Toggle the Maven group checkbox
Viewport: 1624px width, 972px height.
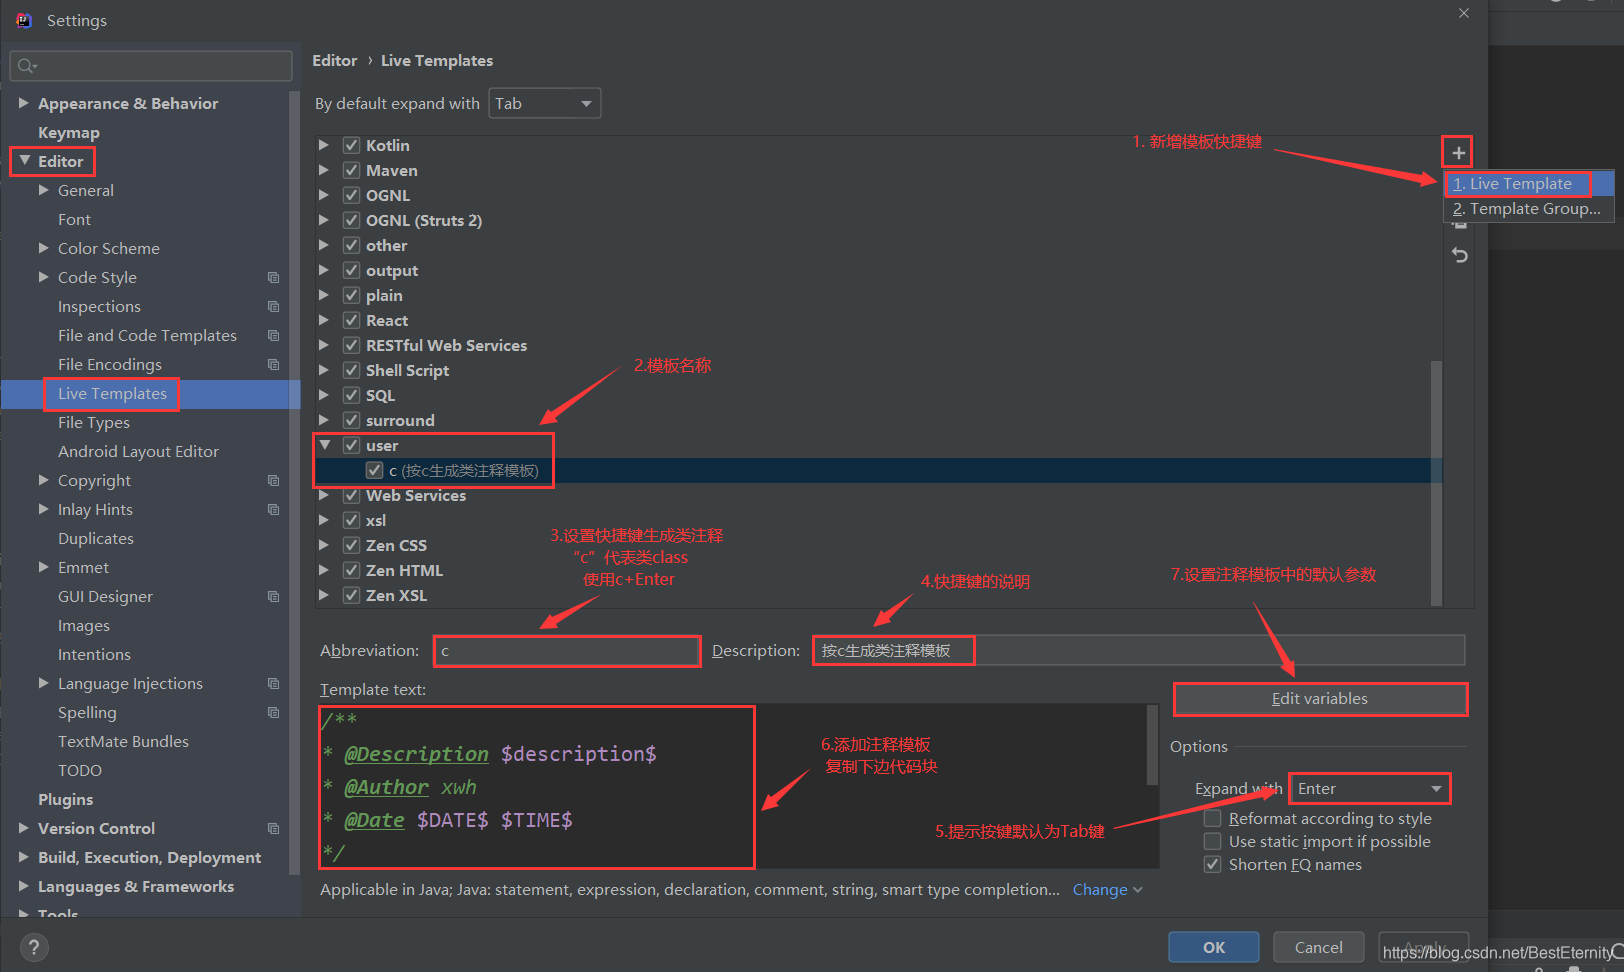[x=351, y=170]
